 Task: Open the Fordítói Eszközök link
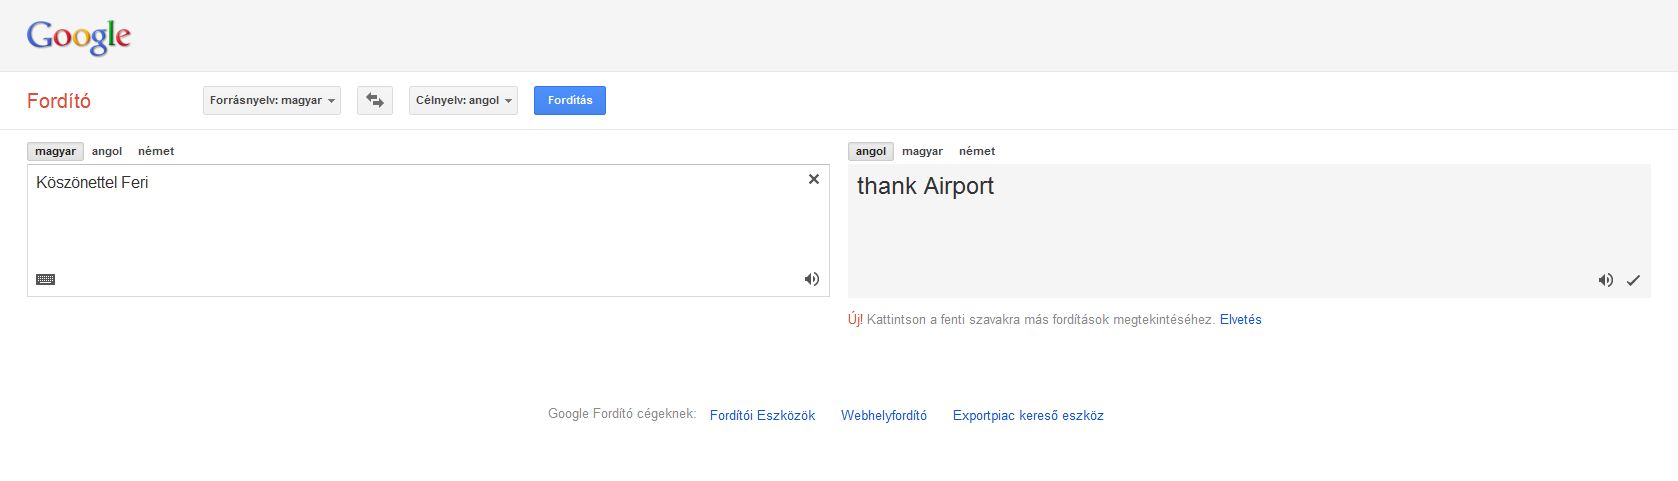click(762, 415)
